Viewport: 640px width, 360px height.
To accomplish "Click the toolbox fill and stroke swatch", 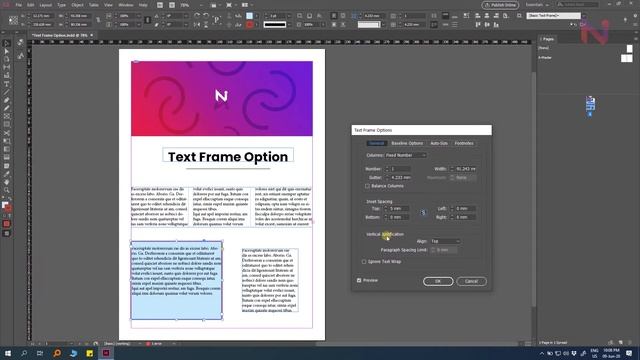I will pyautogui.click(x=6, y=206).
